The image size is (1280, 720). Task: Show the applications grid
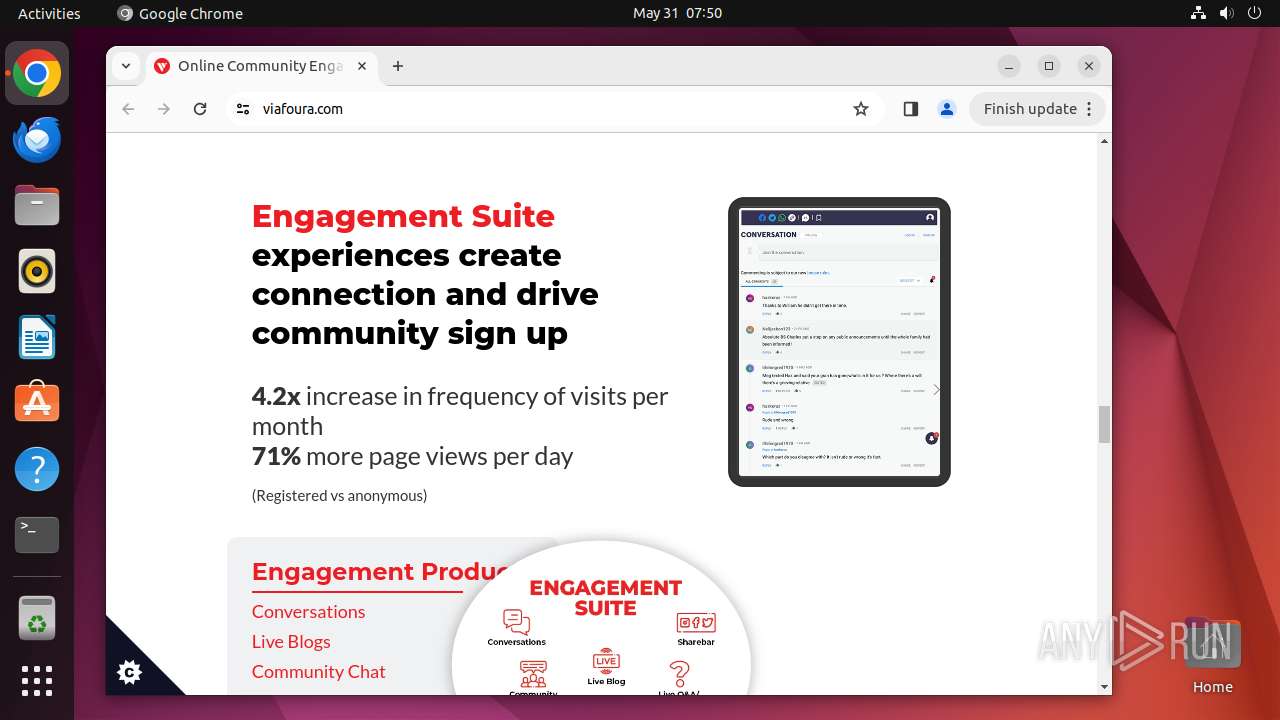pyautogui.click(x=37, y=681)
